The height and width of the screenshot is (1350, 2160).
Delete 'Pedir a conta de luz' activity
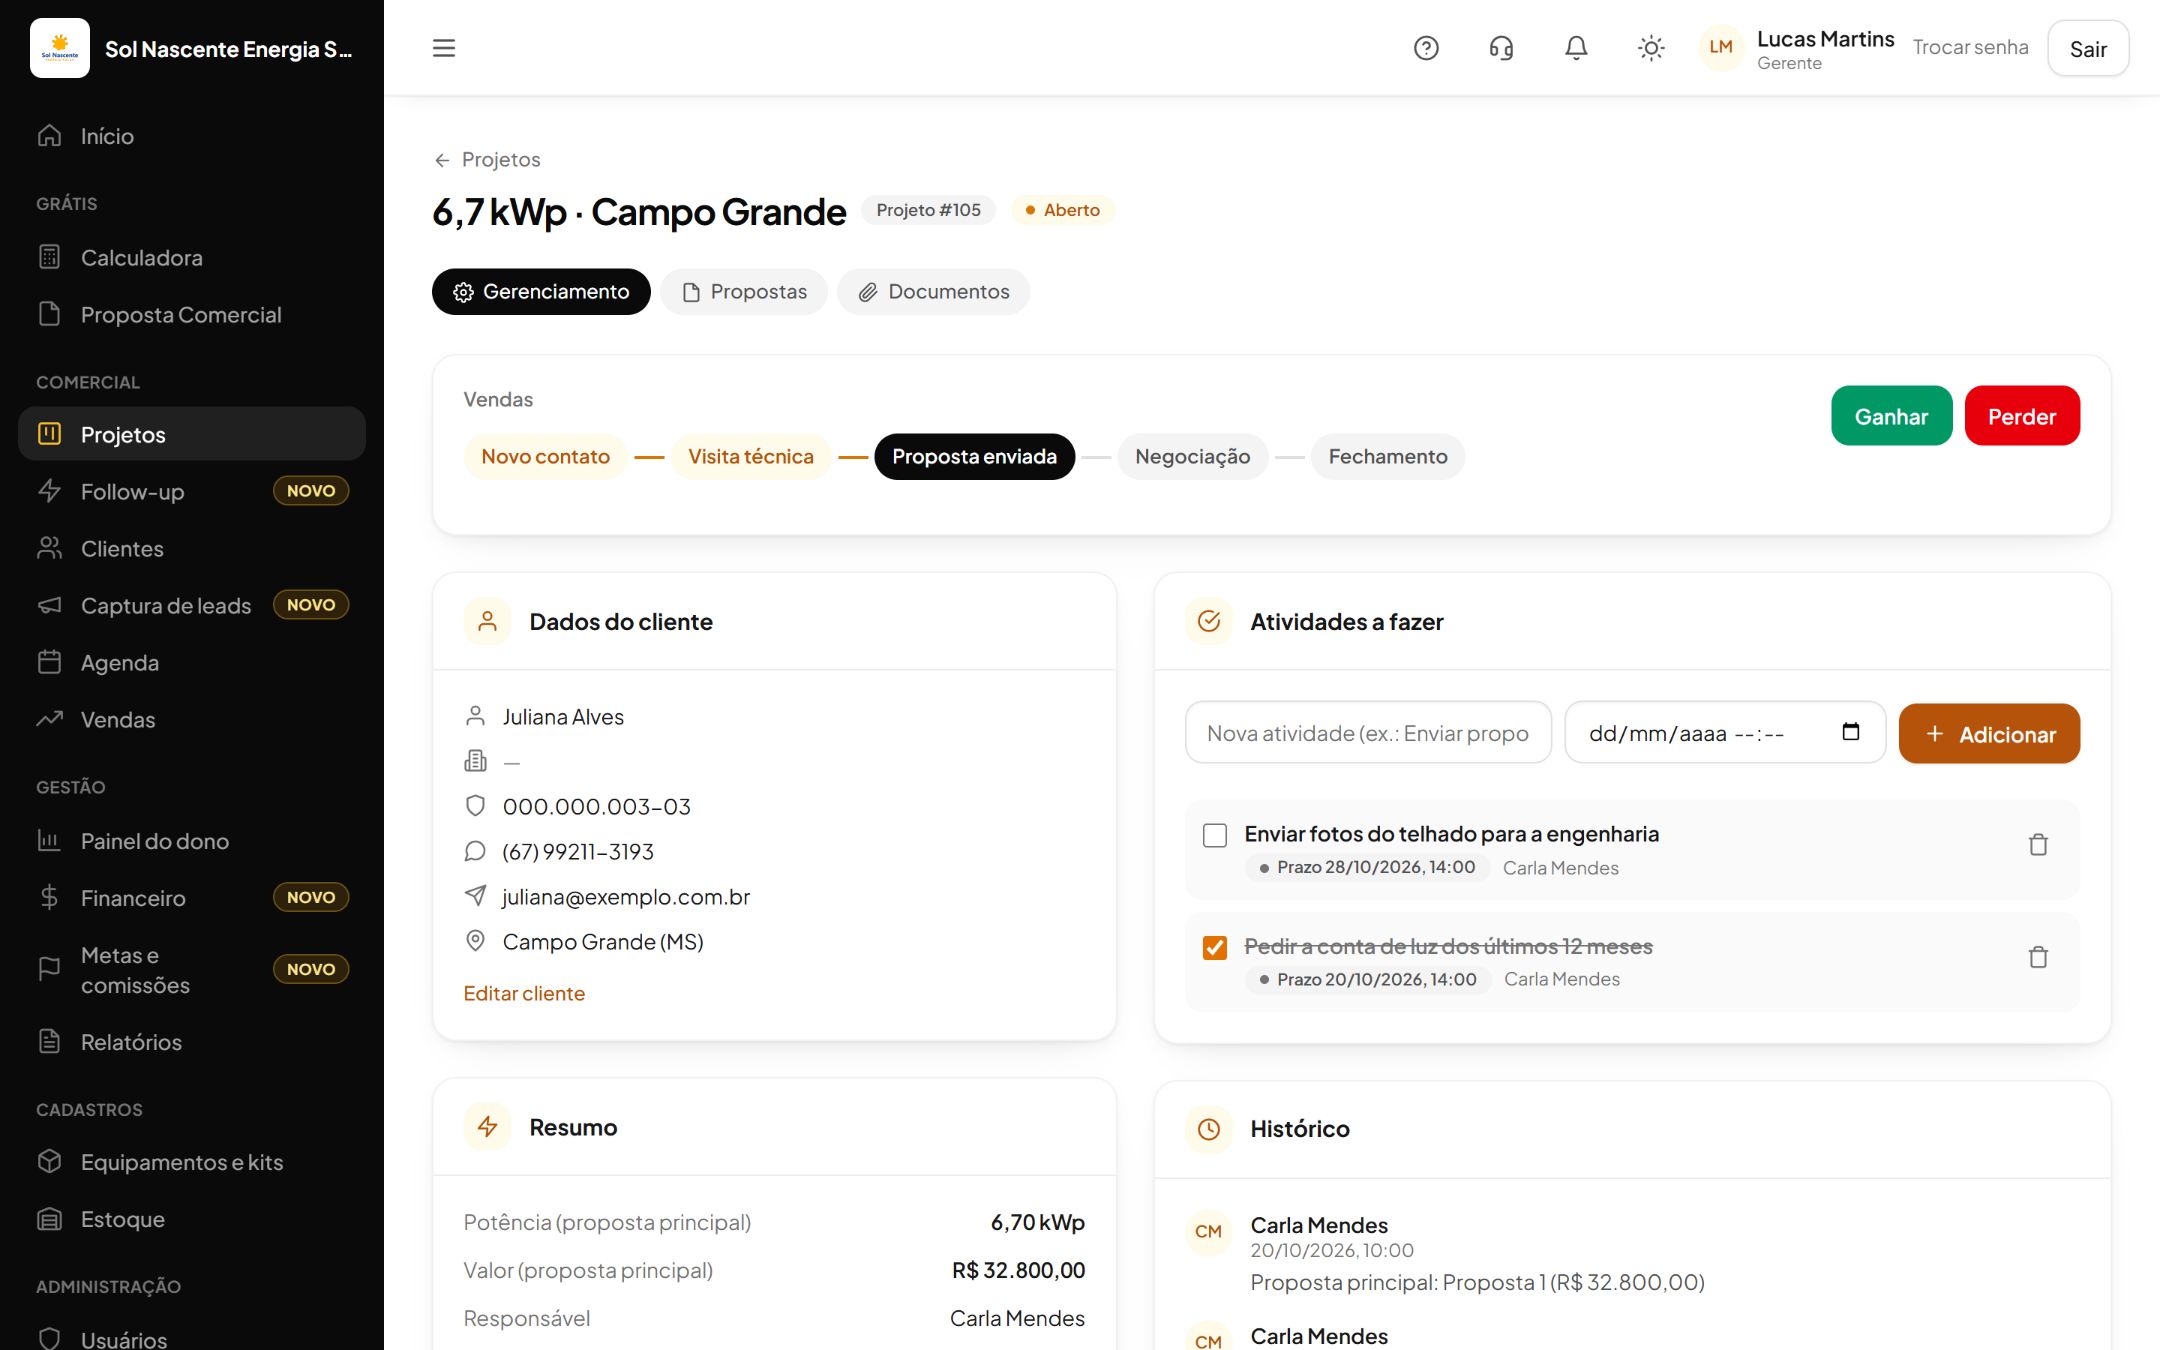pyautogui.click(x=2038, y=957)
